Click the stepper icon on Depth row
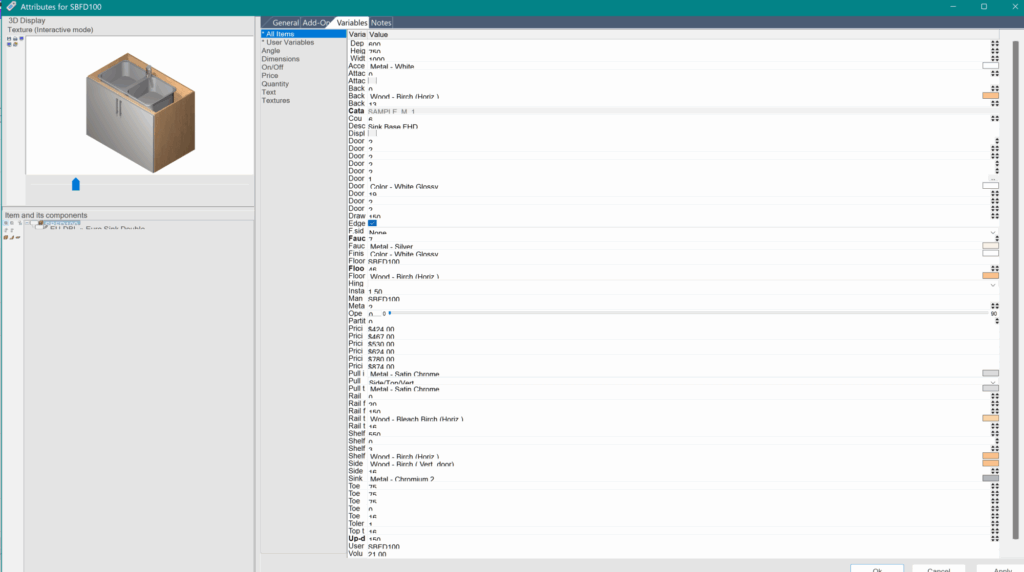Image resolution: width=1024 pixels, height=572 pixels. 994,44
